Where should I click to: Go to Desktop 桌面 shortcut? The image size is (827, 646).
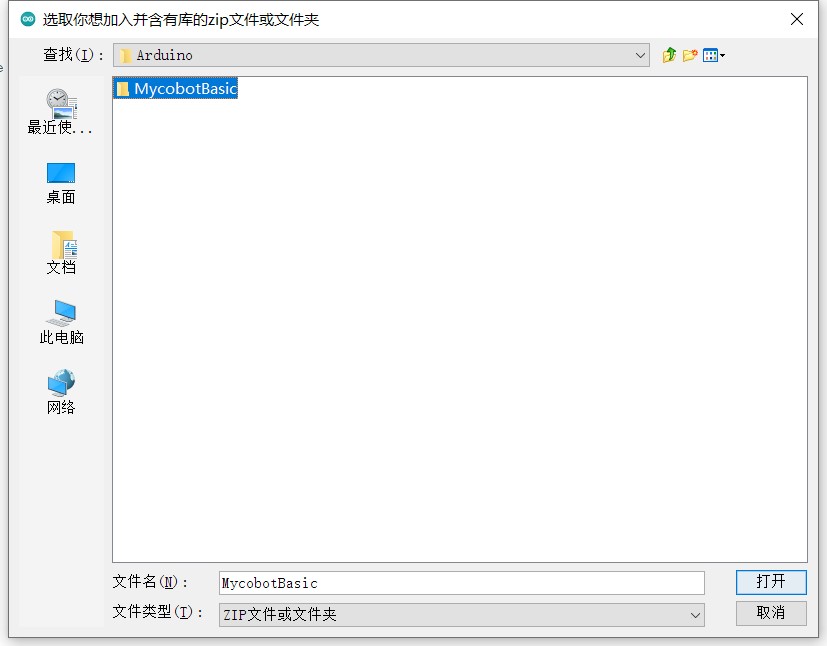[x=61, y=183]
